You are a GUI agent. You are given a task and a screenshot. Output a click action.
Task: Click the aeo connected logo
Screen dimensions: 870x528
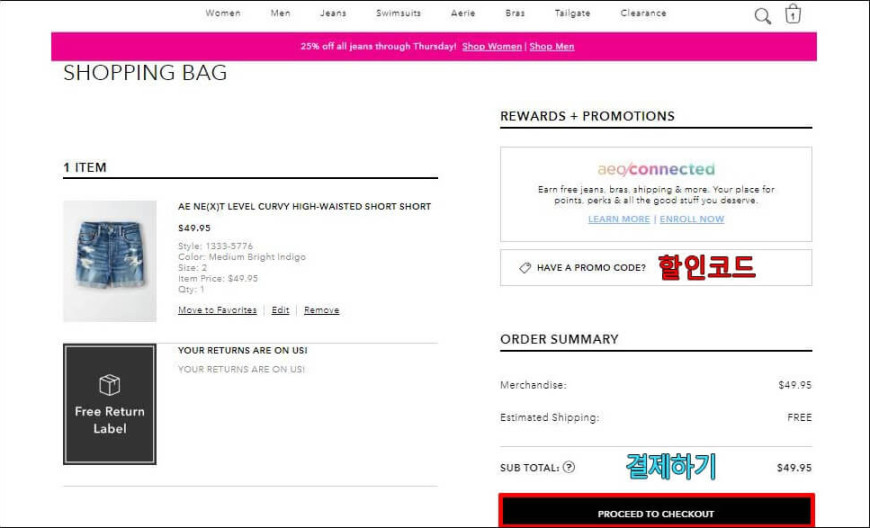[656, 169]
